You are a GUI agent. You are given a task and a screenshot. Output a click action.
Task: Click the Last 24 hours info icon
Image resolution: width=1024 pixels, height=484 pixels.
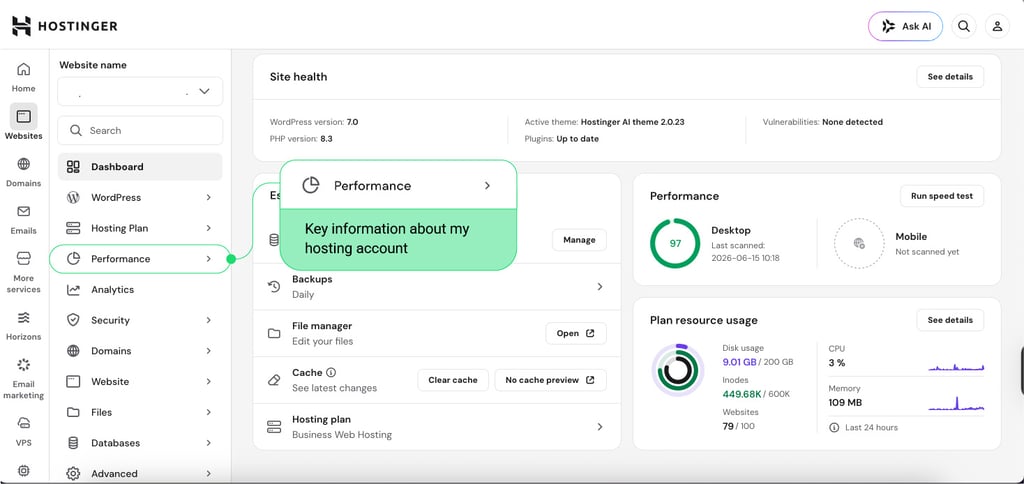point(834,427)
